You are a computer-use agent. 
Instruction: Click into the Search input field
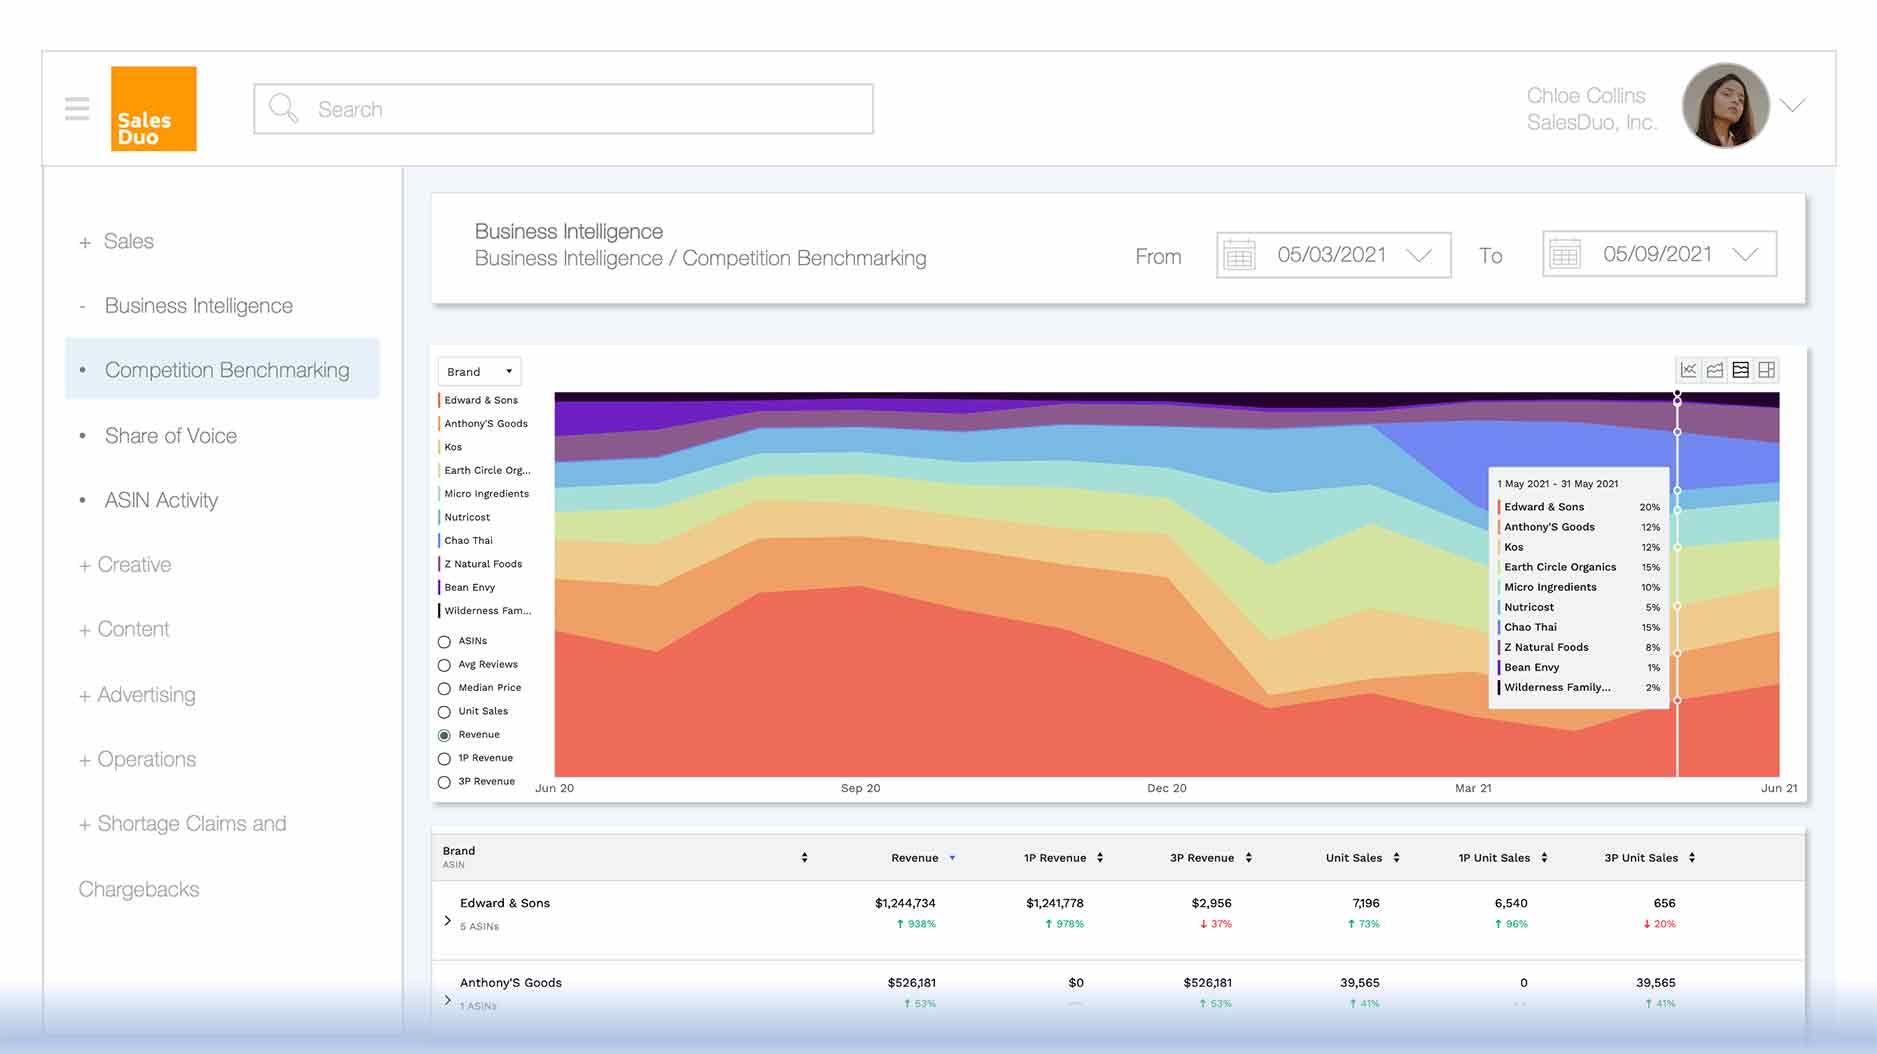tap(563, 109)
